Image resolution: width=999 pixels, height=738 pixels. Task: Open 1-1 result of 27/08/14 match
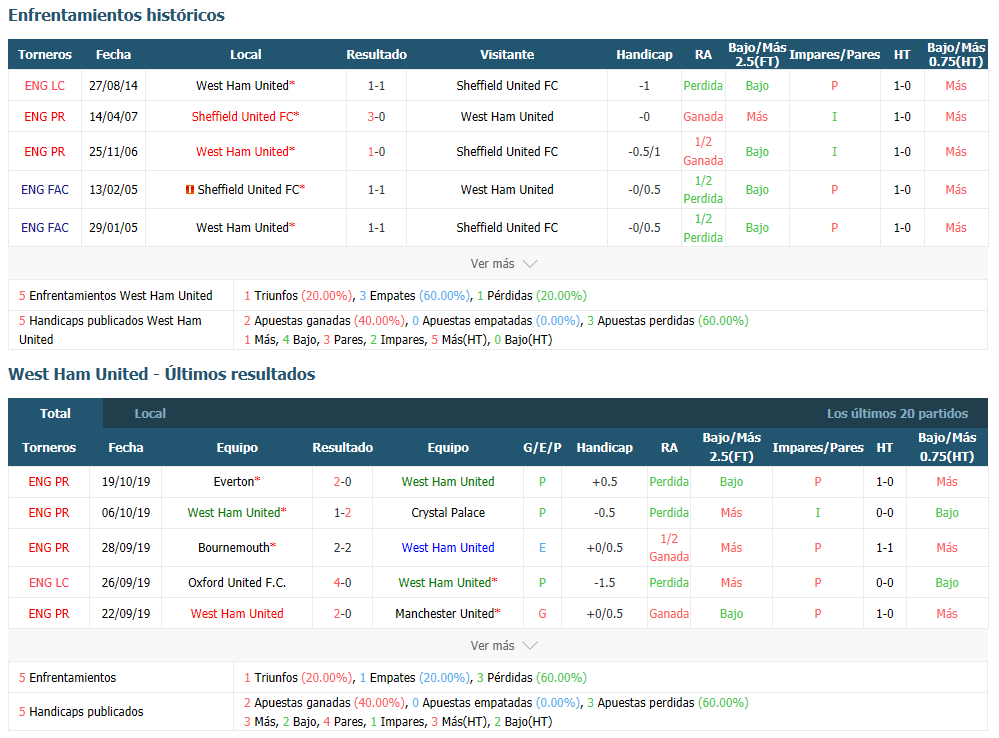pyautogui.click(x=377, y=85)
